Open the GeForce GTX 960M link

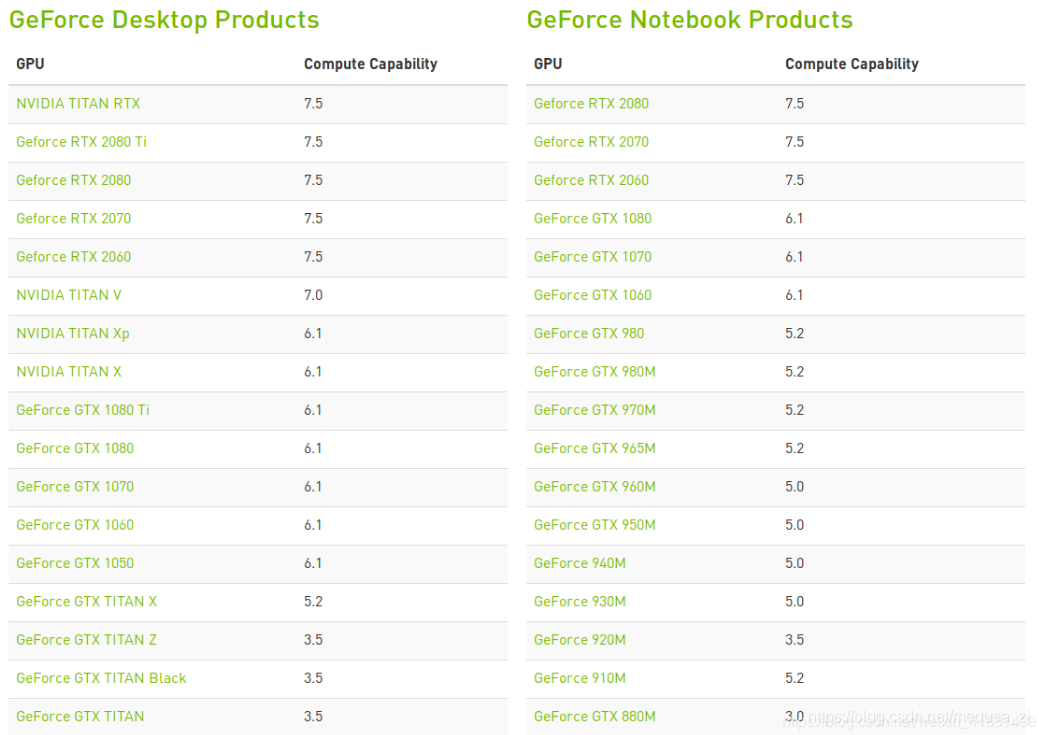pyautogui.click(x=595, y=487)
